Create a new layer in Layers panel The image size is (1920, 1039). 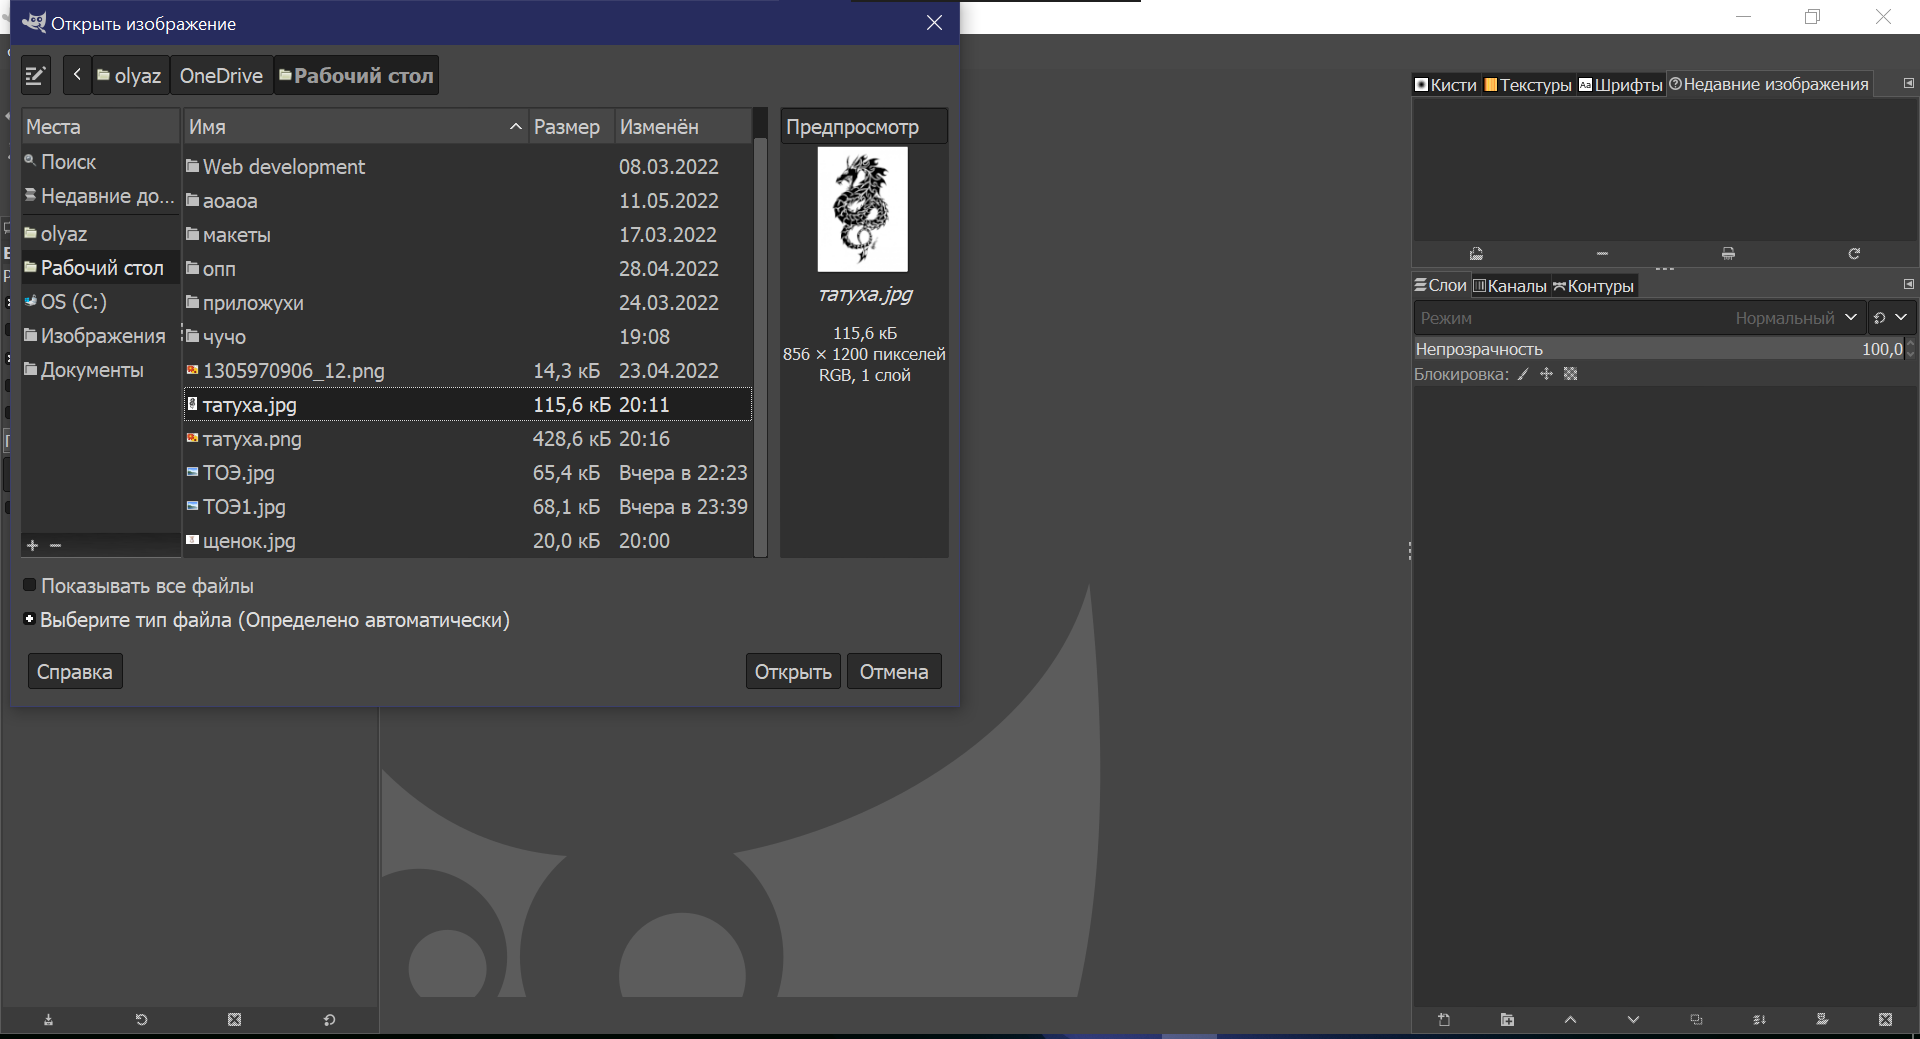click(1444, 1020)
